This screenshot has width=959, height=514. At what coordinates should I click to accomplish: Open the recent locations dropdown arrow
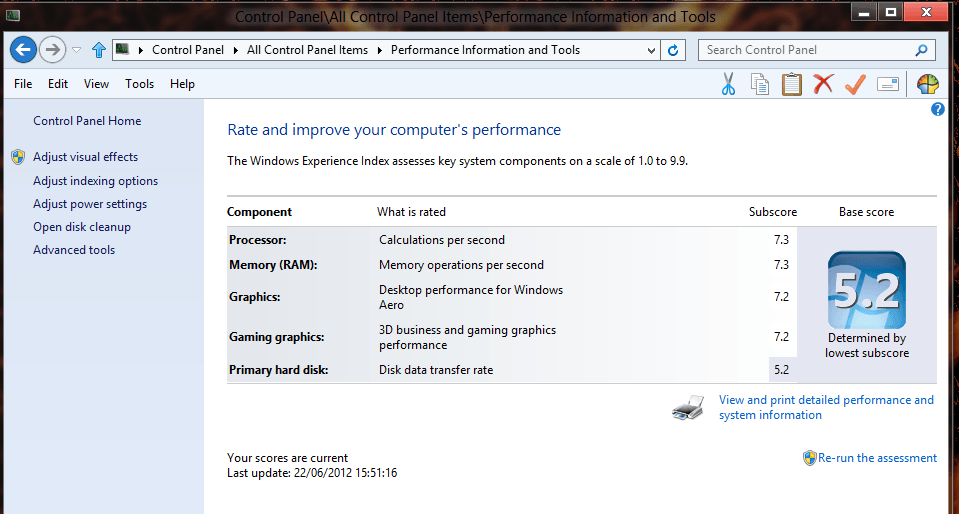pos(76,50)
